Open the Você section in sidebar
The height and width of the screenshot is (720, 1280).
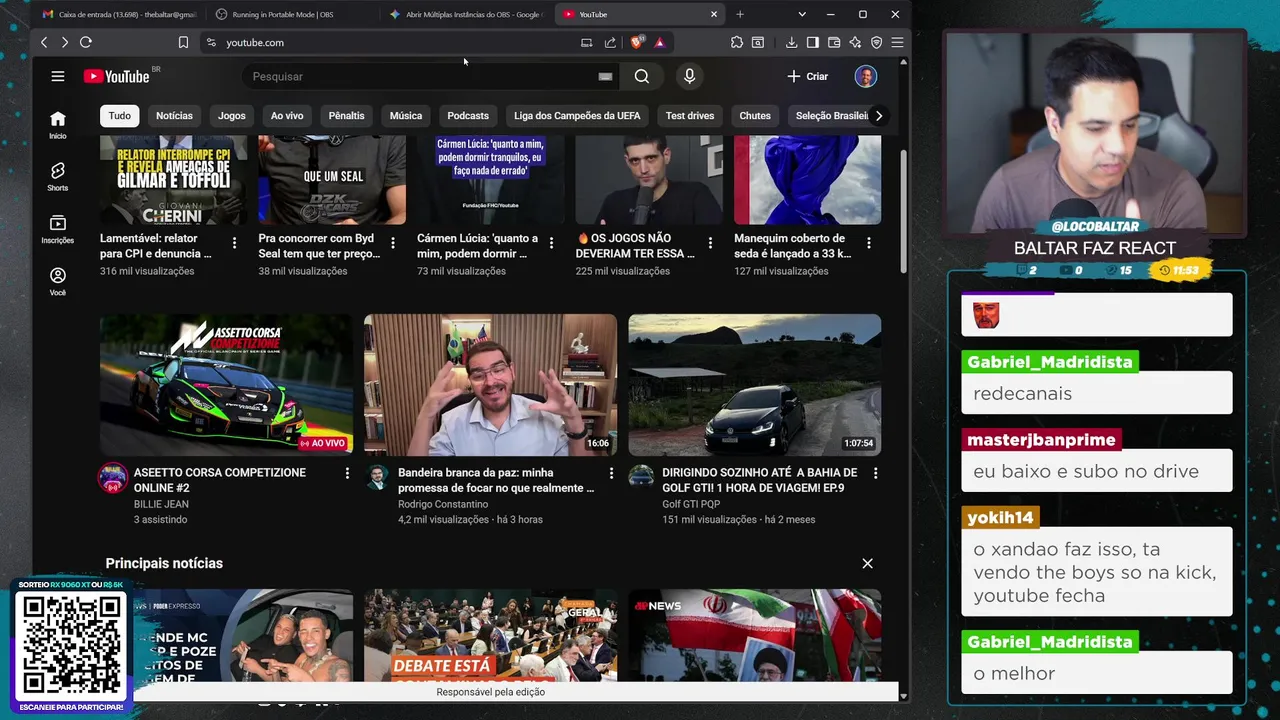pyautogui.click(x=58, y=281)
